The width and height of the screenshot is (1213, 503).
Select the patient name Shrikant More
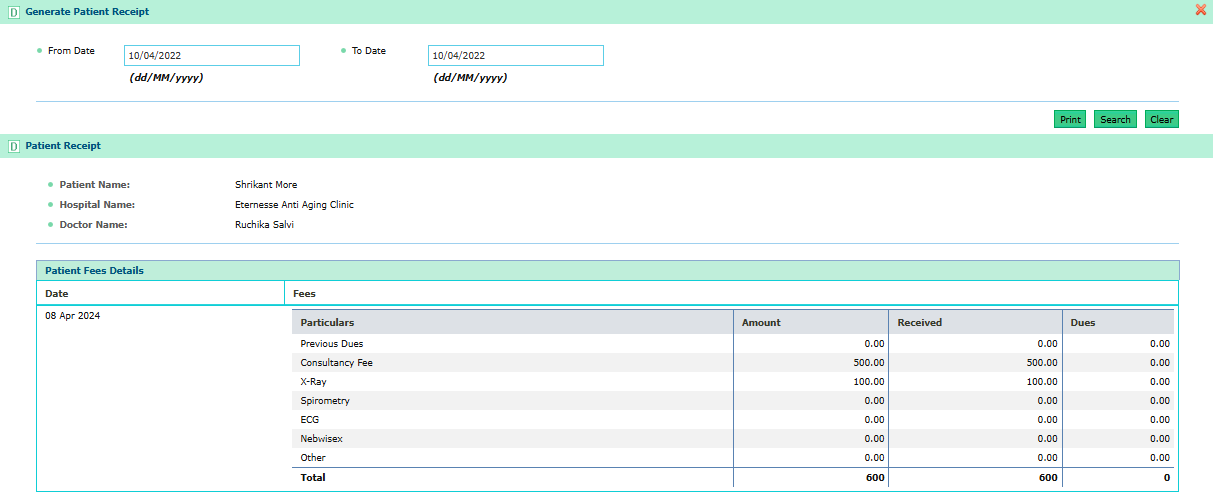[266, 185]
